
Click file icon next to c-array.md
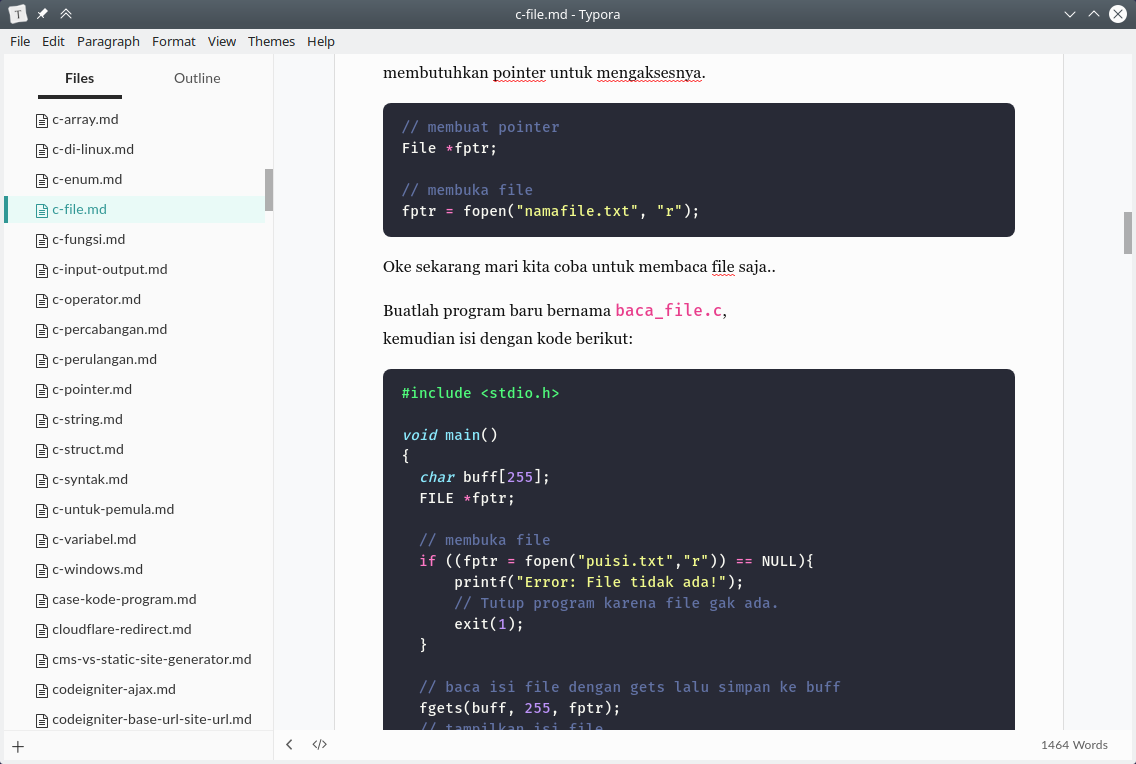click(42, 120)
